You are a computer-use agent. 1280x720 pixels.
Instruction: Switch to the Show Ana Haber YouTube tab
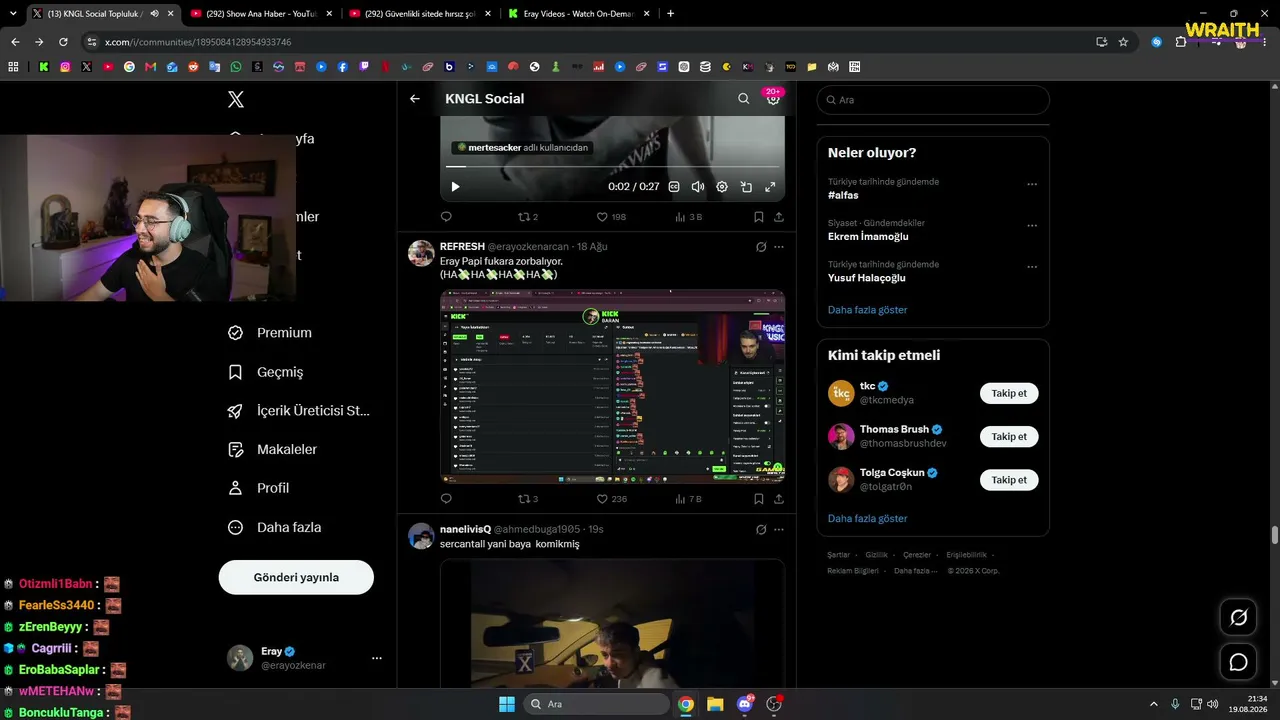[x=259, y=14]
